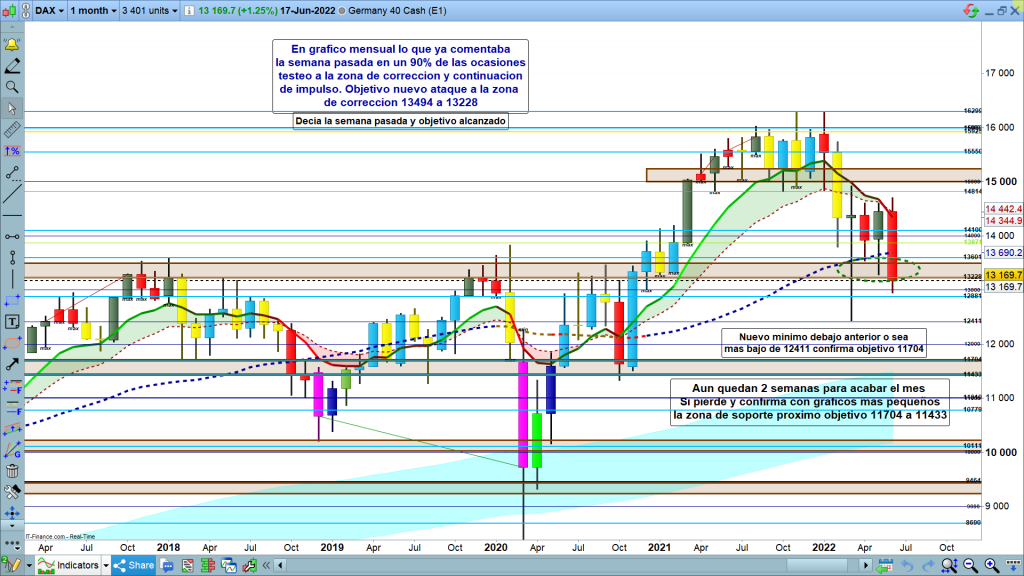Screen dimensions: 1024x576
Task: Select the pencil drawing tool
Action: [13, 66]
